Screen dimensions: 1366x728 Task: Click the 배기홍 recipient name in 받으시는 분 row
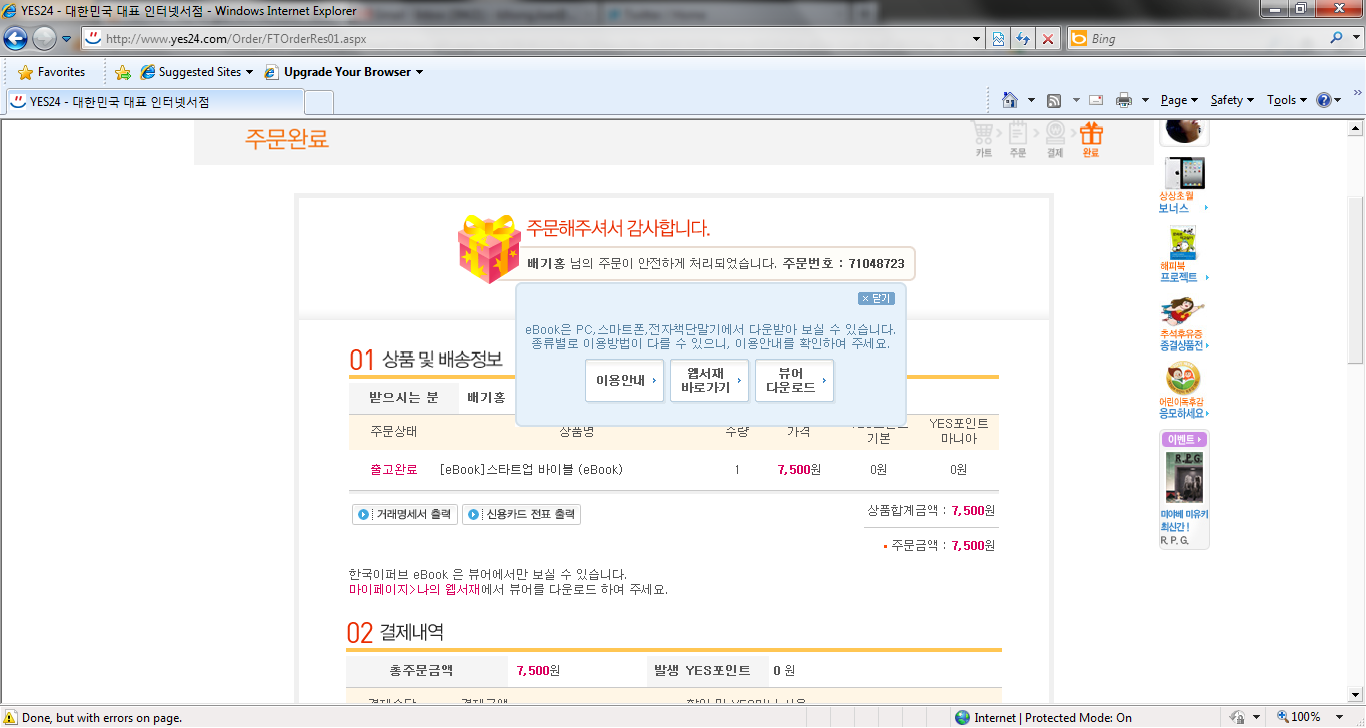486,398
